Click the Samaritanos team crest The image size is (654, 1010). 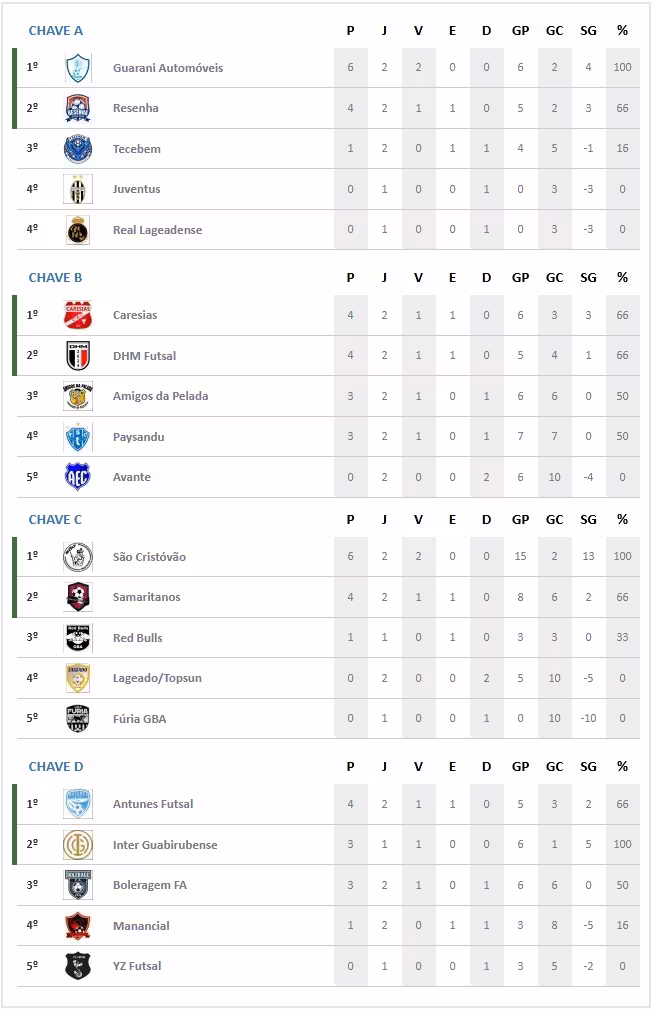[78, 597]
